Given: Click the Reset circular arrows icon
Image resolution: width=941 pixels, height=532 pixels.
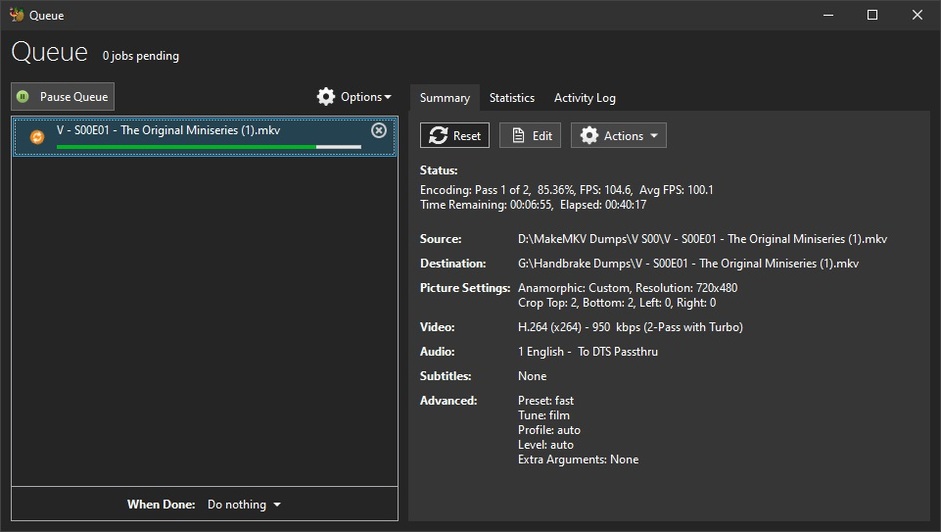Looking at the screenshot, I should pyautogui.click(x=438, y=136).
